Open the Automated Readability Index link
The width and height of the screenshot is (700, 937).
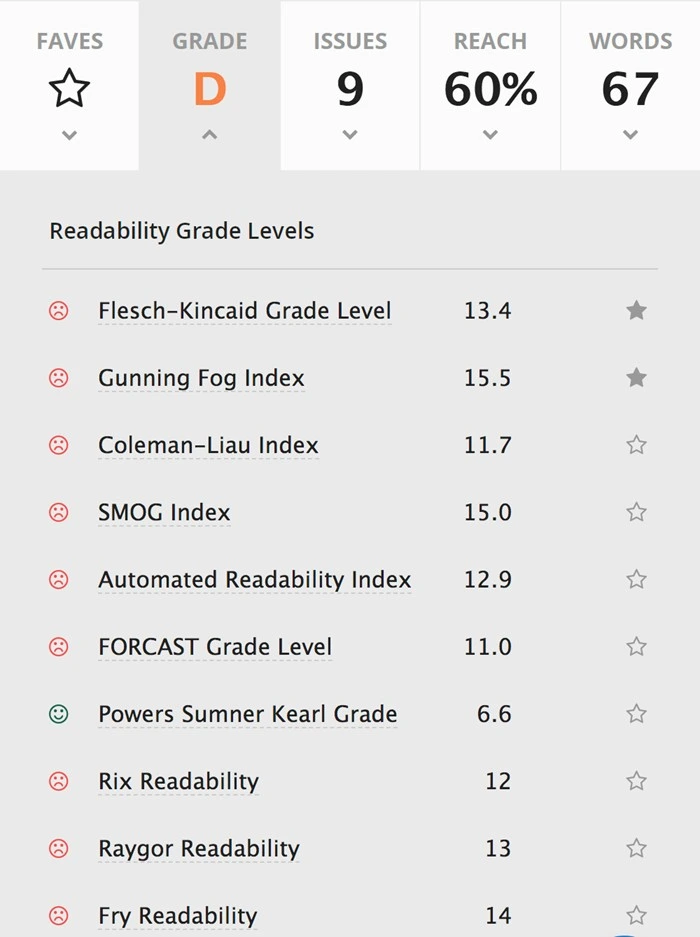254,580
